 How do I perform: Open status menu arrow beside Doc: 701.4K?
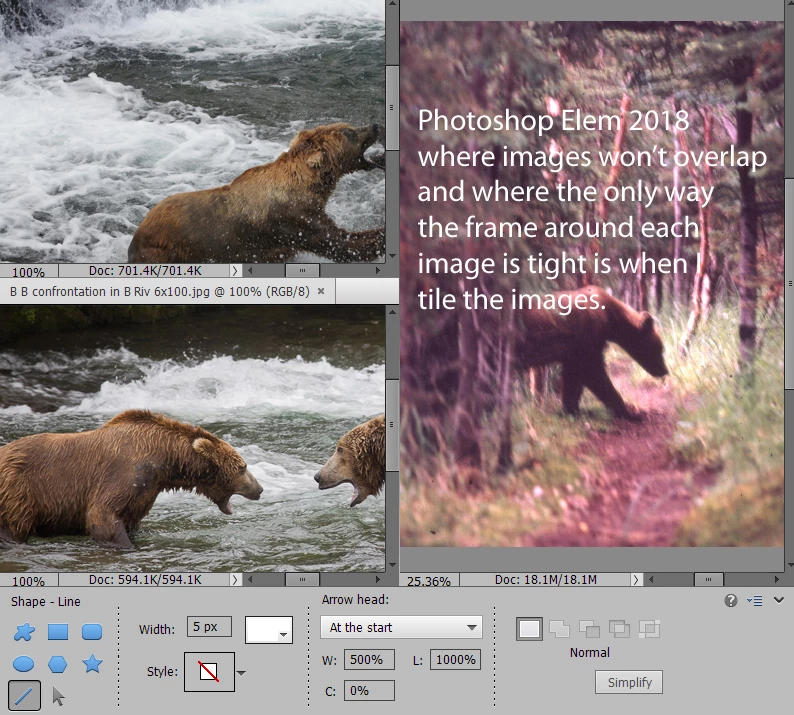pos(234,271)
